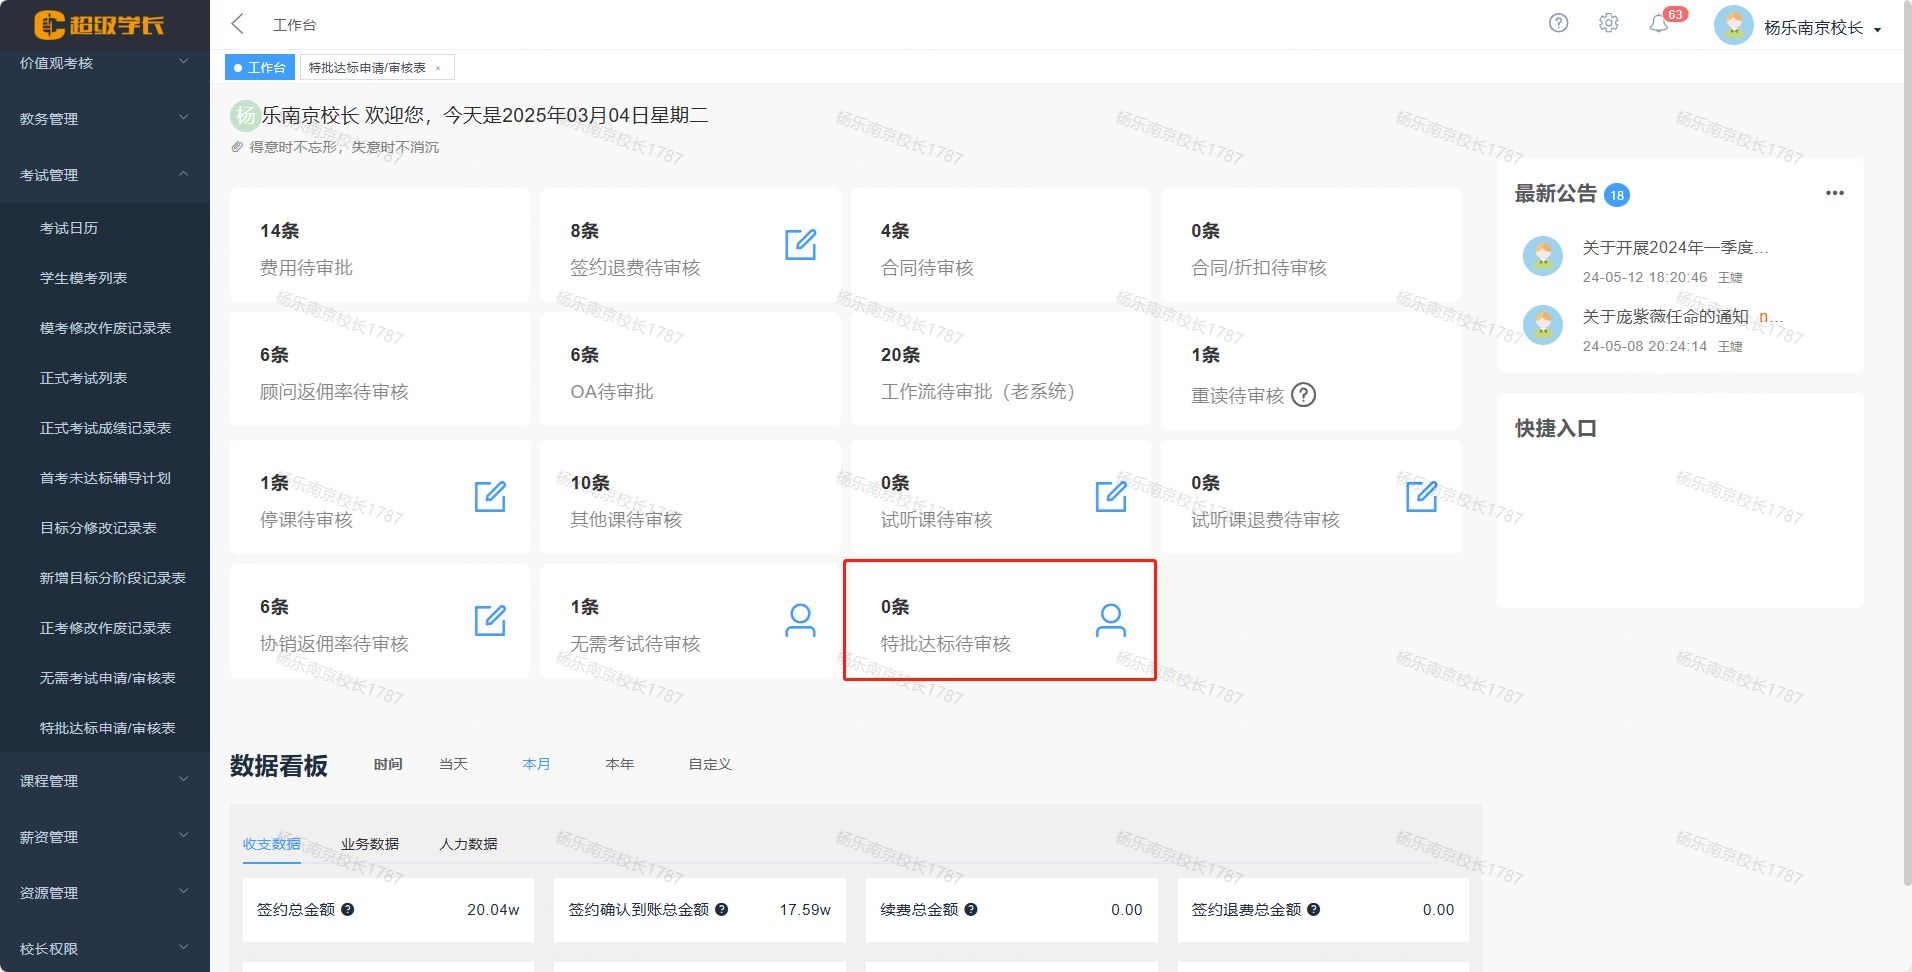Click the edit icon on 签约退费待审核 card

click(800, 246)
